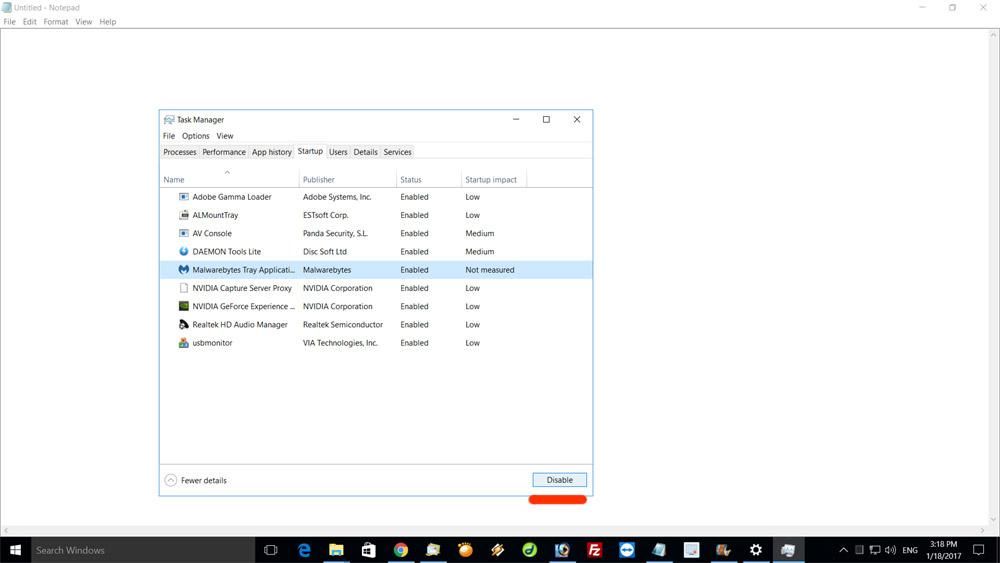Click the taskbar clock showing 3:18 PM
This screenshot has height=563, width=1000.
tap(943, 550)
